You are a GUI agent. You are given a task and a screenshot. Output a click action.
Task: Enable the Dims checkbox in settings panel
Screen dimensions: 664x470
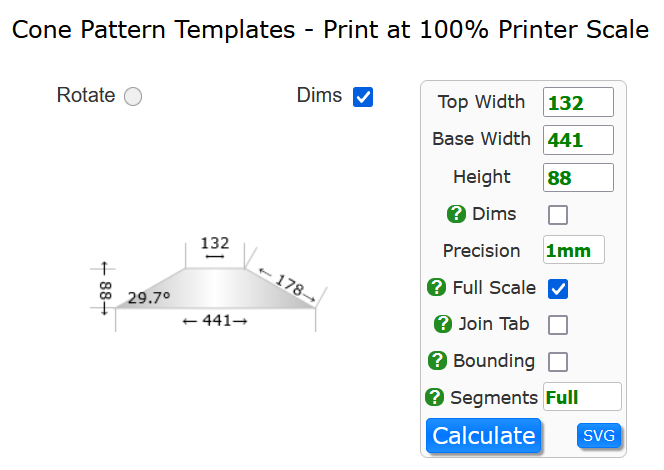(558, 215)
